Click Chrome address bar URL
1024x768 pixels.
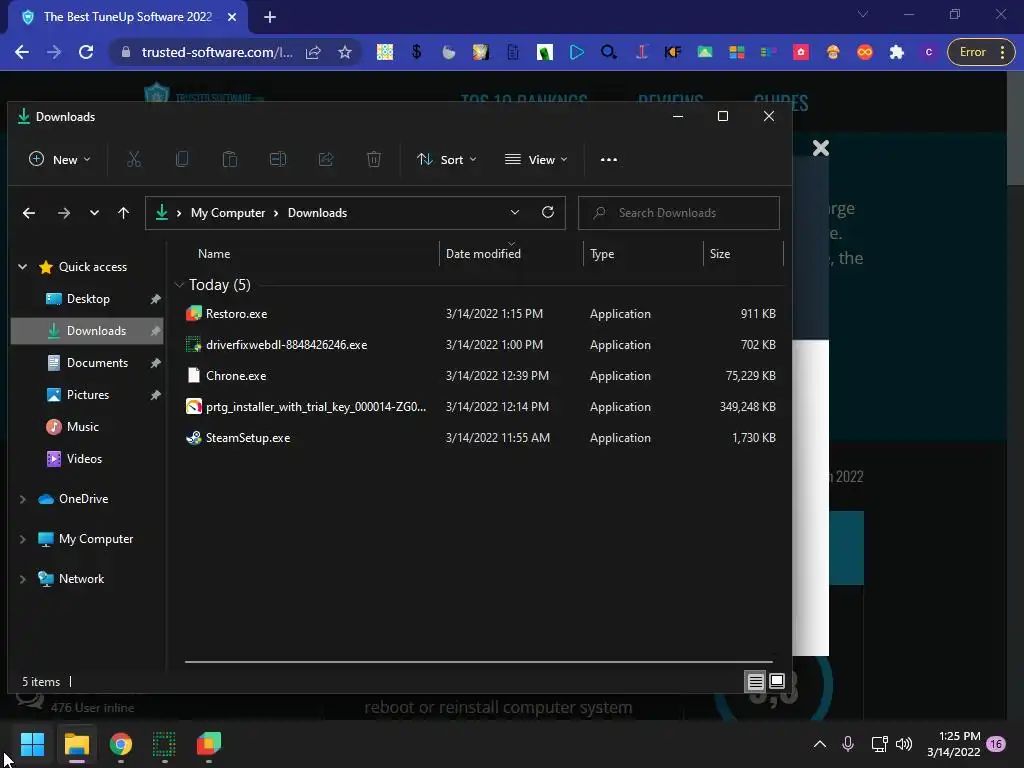pos(217,52)
